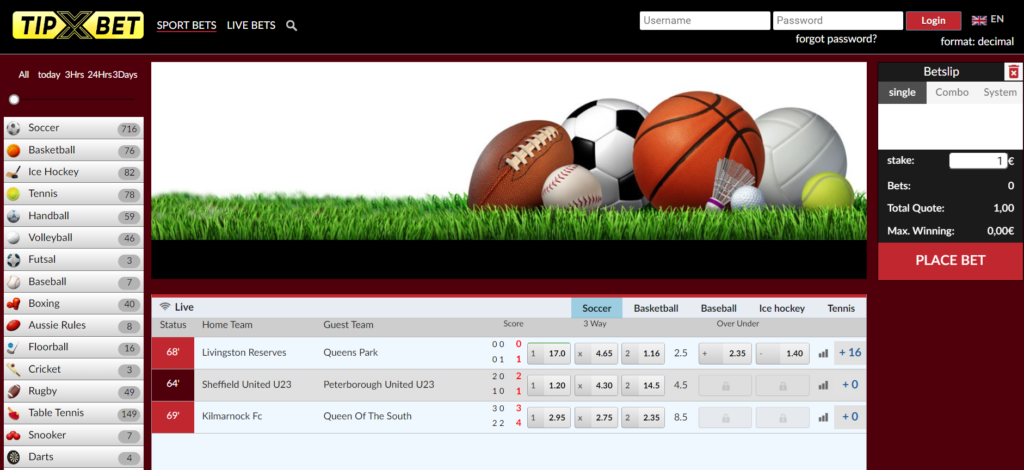Screen dimensions: 1024x470
Task: Bet away win 14.5 on Peterborough United U23
Action: [643, 385]
